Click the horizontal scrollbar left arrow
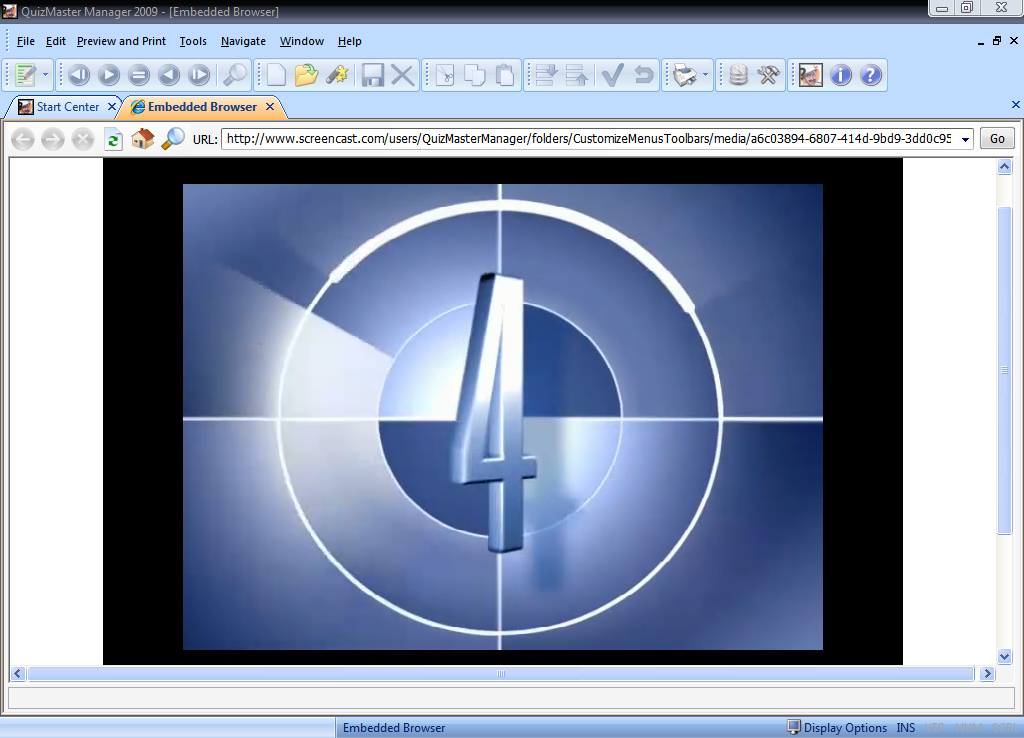Viewport: 1024px width, 738px height. click(18, 673)
